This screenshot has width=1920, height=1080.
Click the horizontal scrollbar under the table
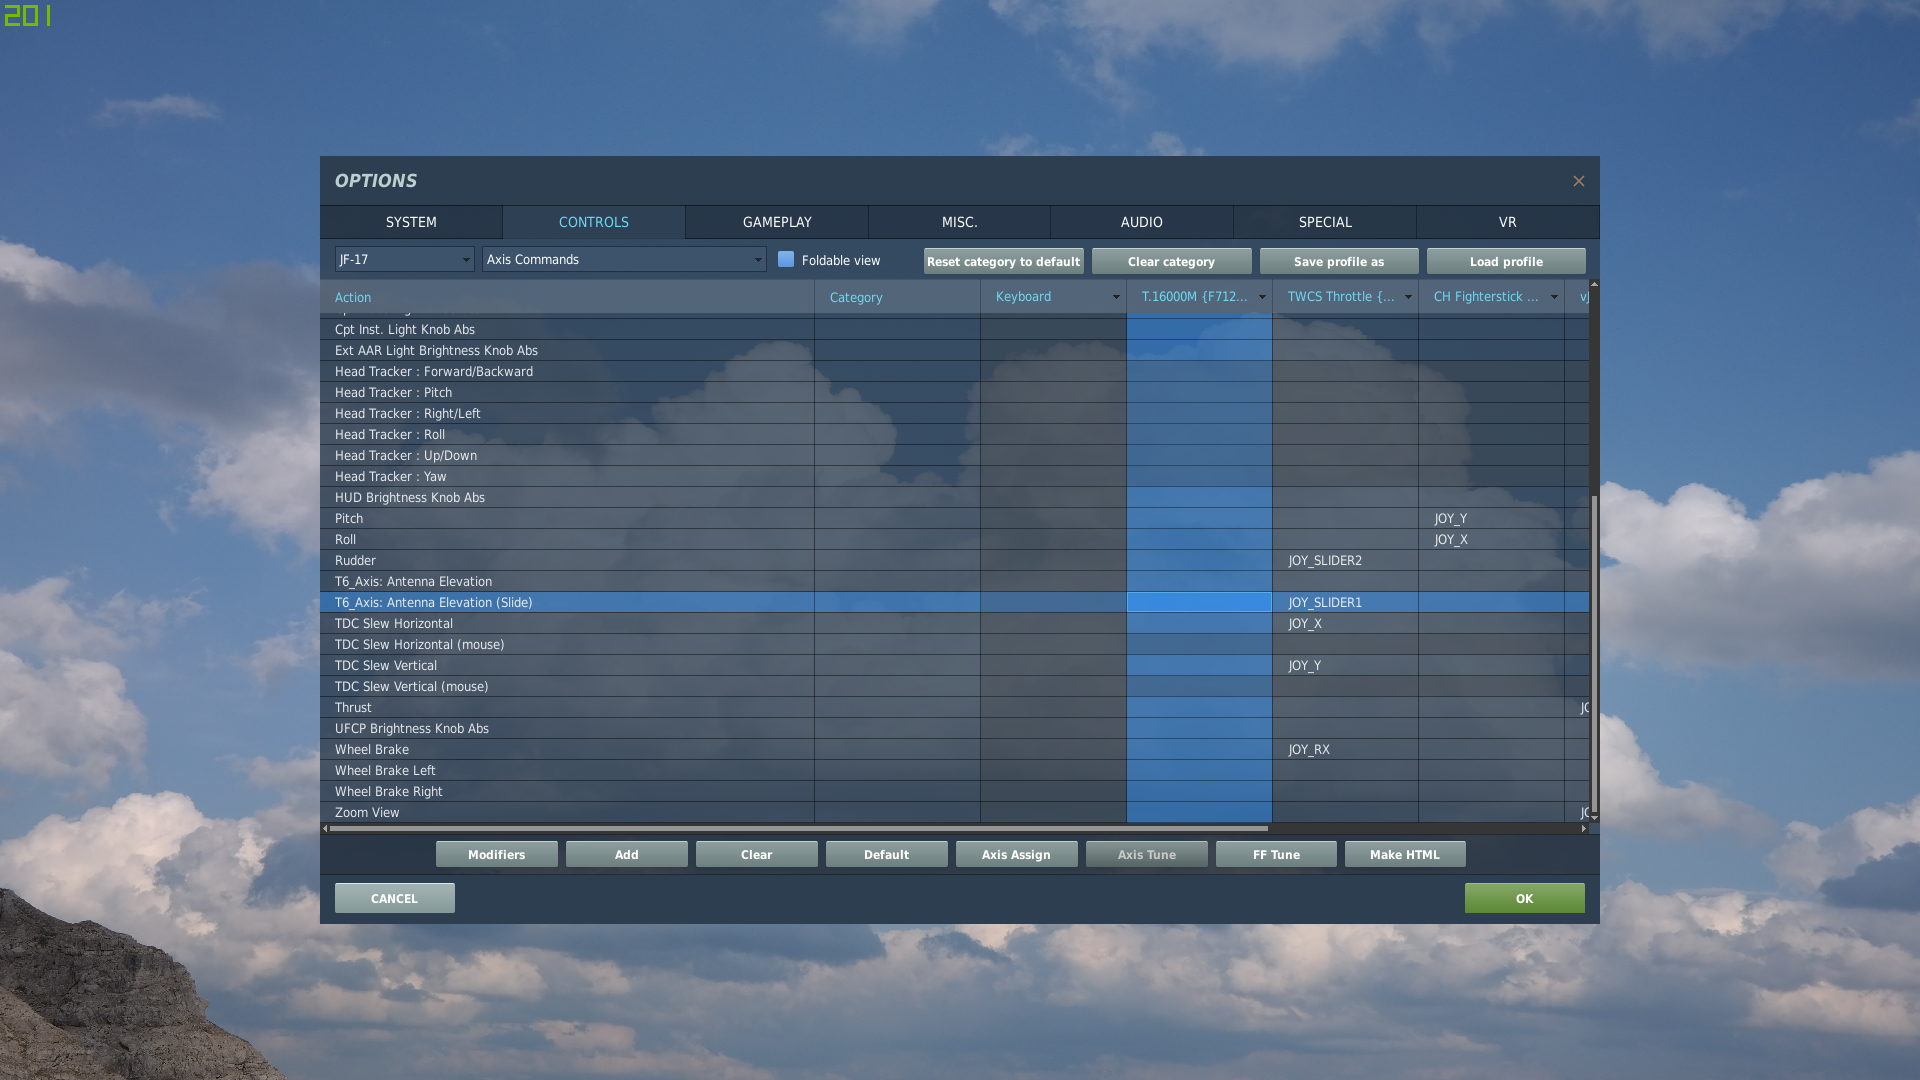[x=798, y=828]
